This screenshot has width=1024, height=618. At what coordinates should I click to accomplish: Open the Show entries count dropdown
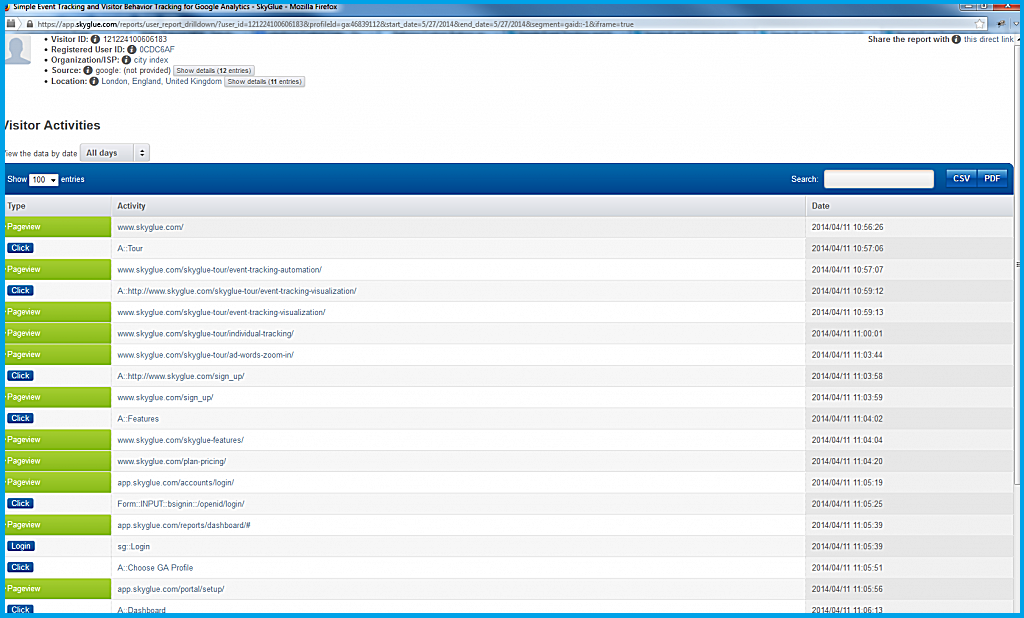(x=44, y=180)
